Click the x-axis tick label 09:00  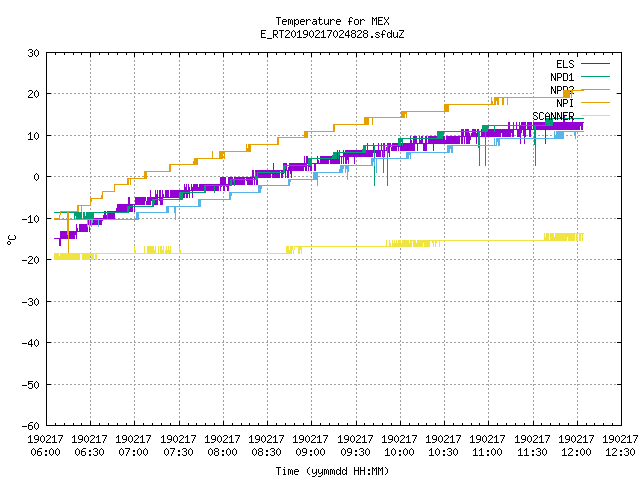coord(311,452)
